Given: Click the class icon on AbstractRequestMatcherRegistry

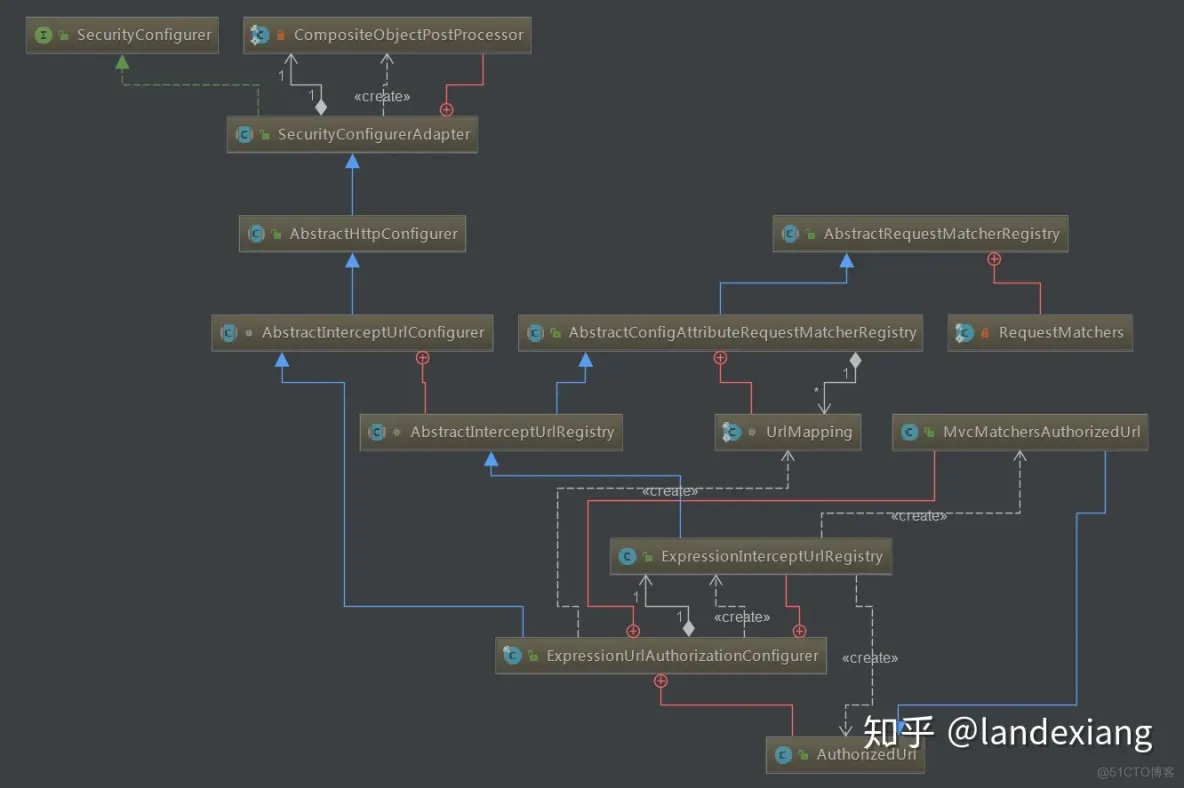Looking at the screenshot, I should tap(790, 234).
